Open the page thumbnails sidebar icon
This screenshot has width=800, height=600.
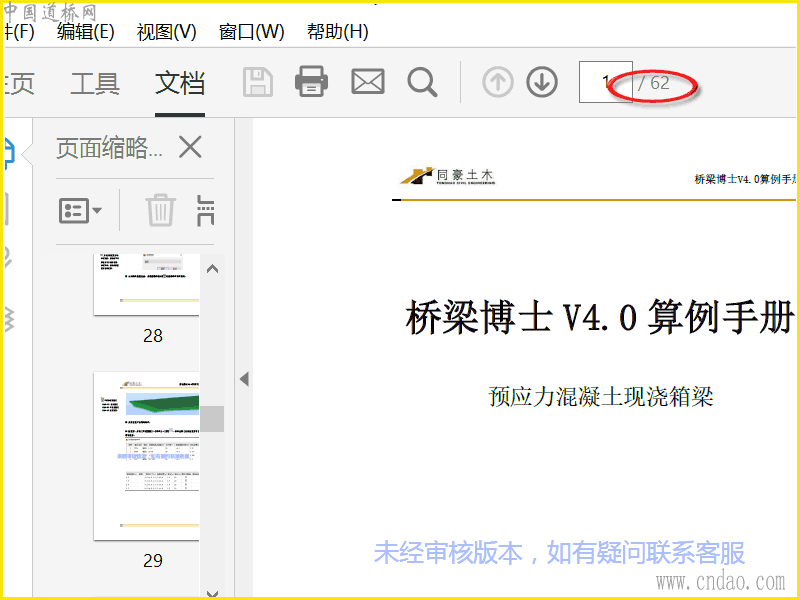pos(9,153)
